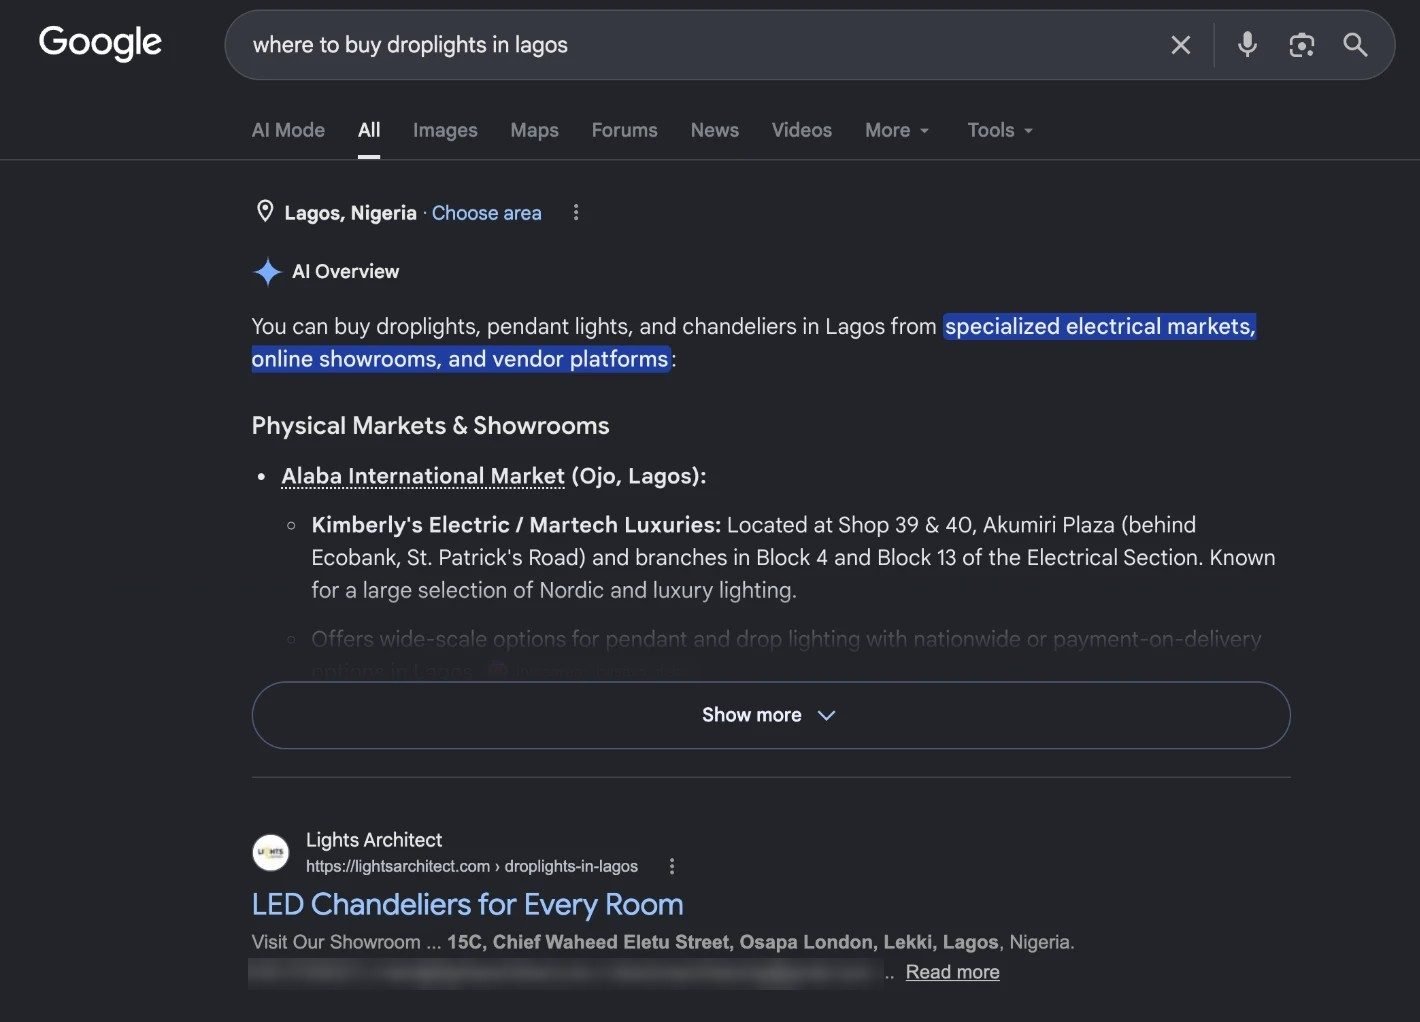
Task: Click the highlighted text 'specialized electrical markets,'
Action: [1100, 326]
